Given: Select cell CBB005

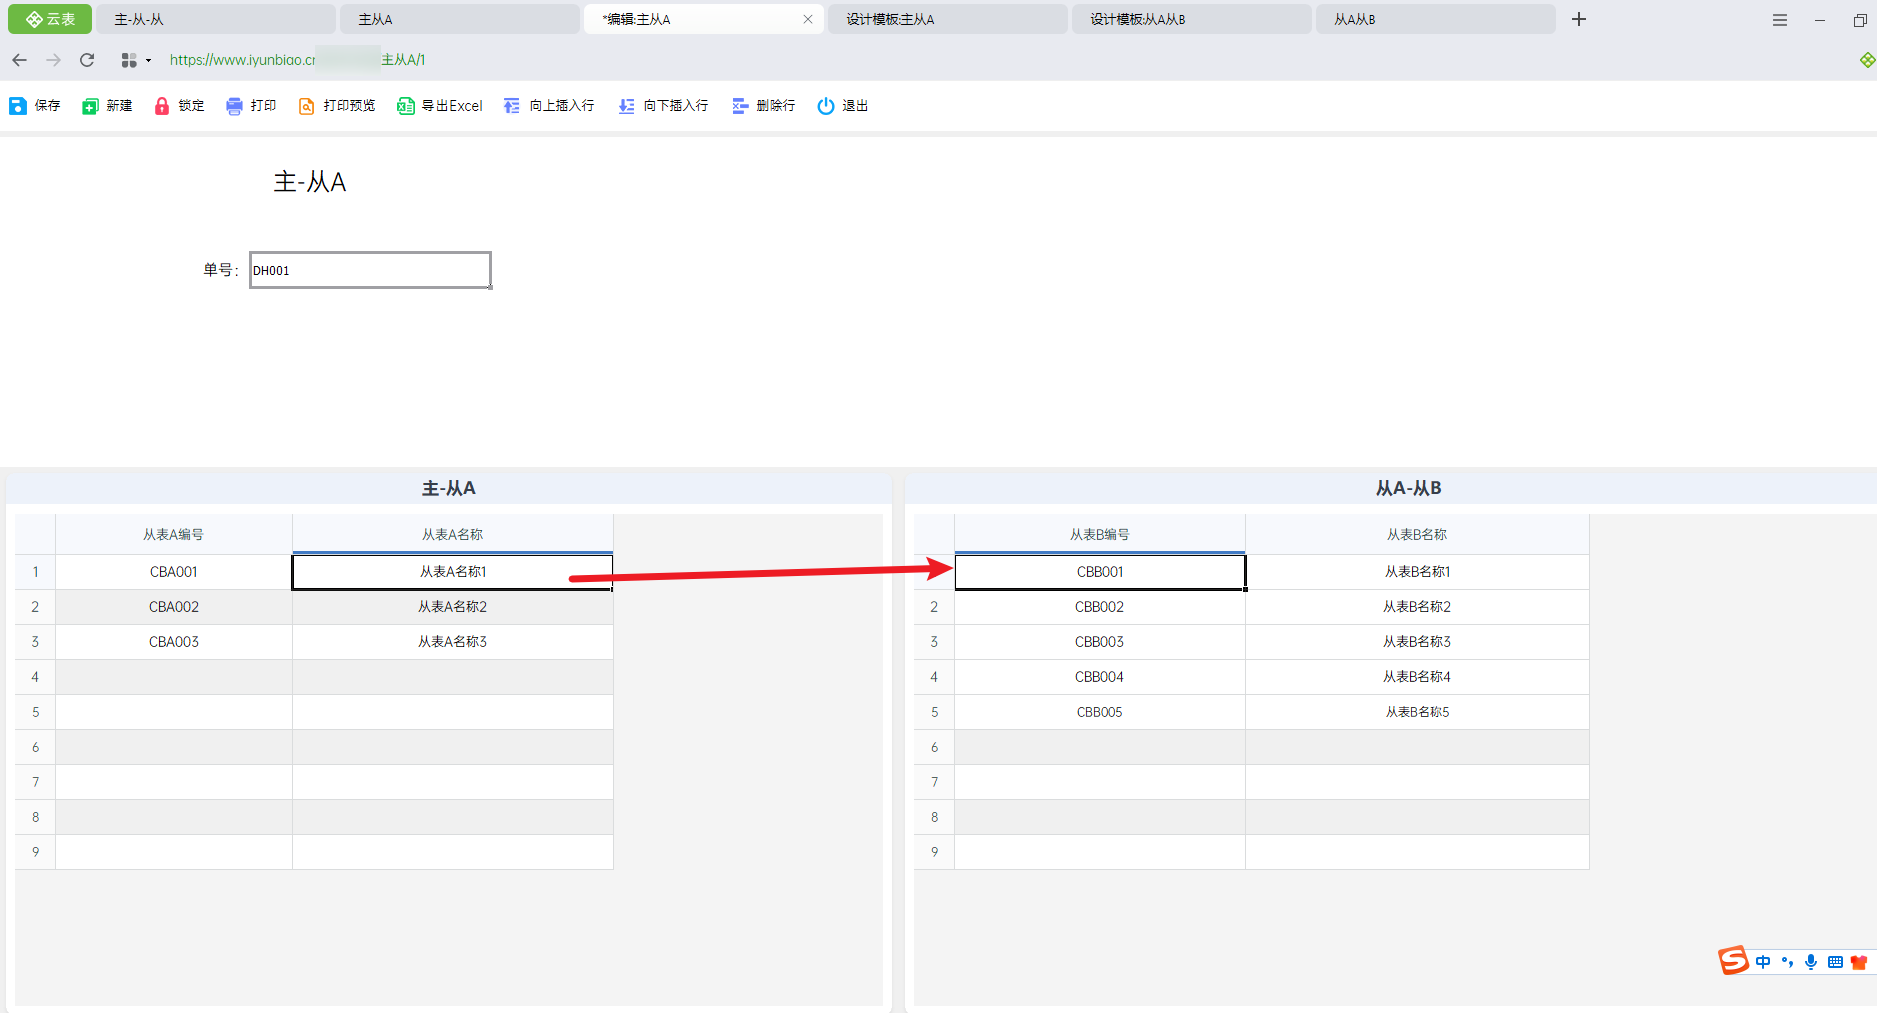Looking at the screenshot, I should [1100, 712].
